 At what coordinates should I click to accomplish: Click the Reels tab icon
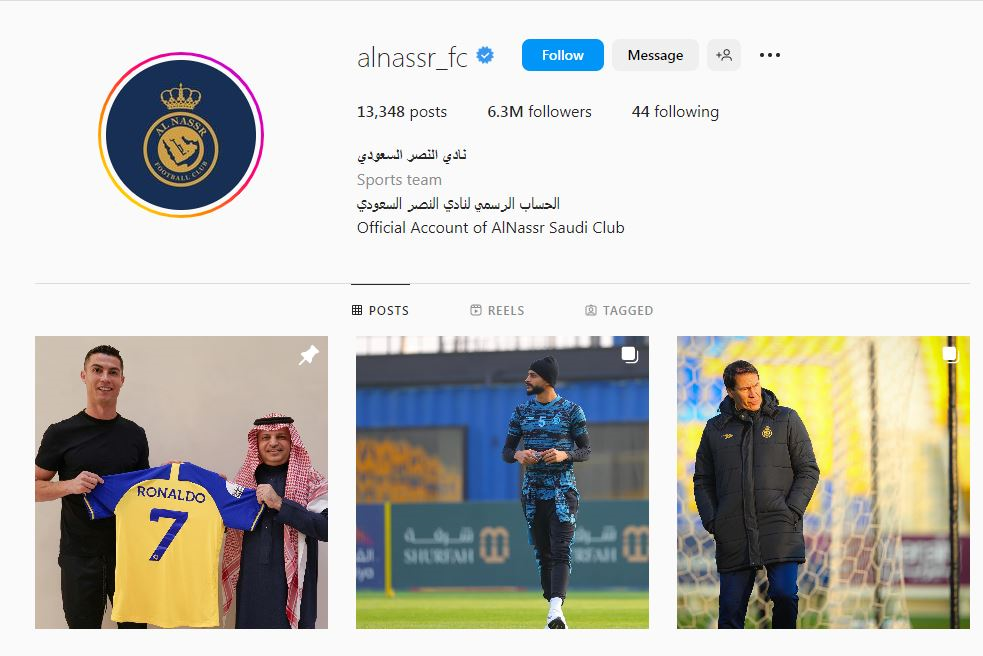[x=476, y=310]
